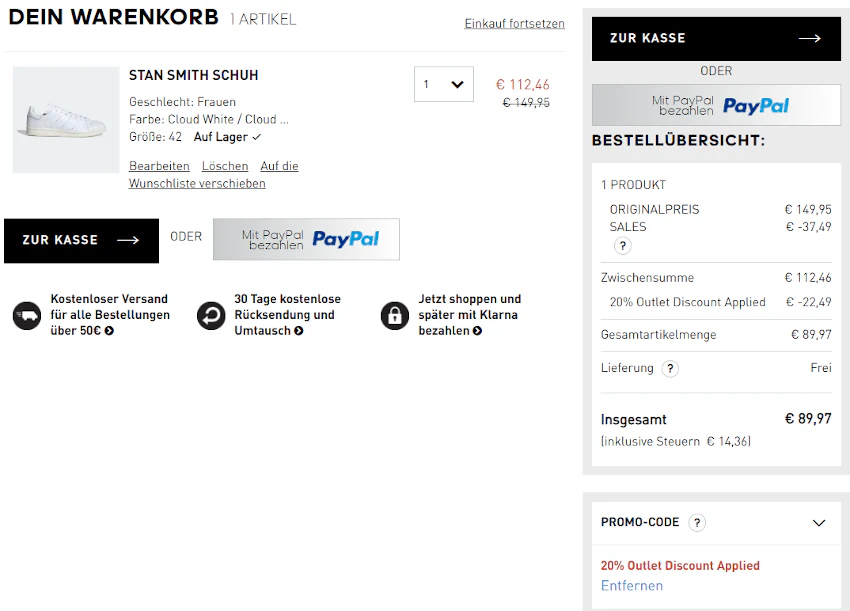
Task: Open Stan Smith shoe thumbnail
Action: [x=66, y=120]
